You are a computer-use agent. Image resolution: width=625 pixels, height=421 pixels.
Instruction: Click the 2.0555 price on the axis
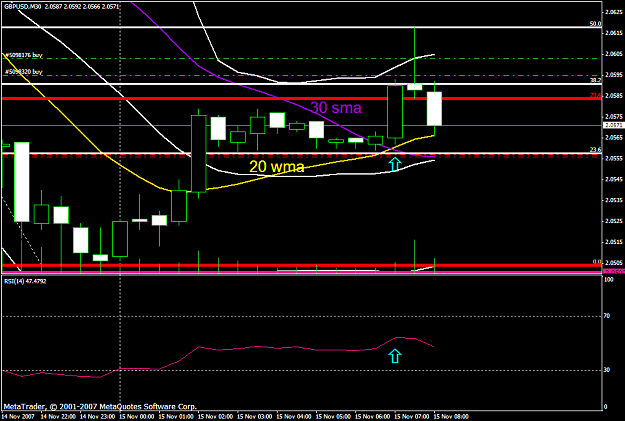click(614, 158)
